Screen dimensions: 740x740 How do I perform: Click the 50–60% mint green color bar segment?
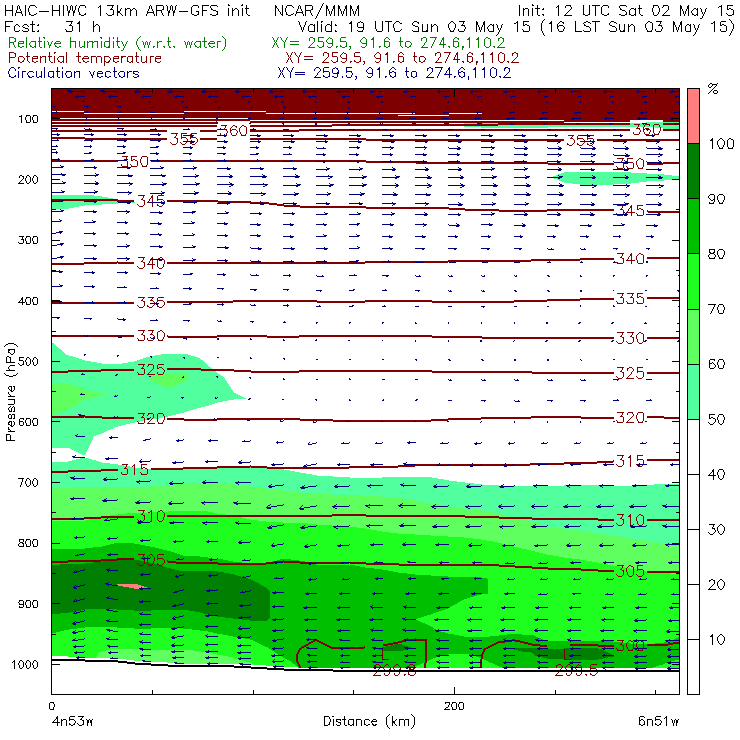[x=693, y=392]
